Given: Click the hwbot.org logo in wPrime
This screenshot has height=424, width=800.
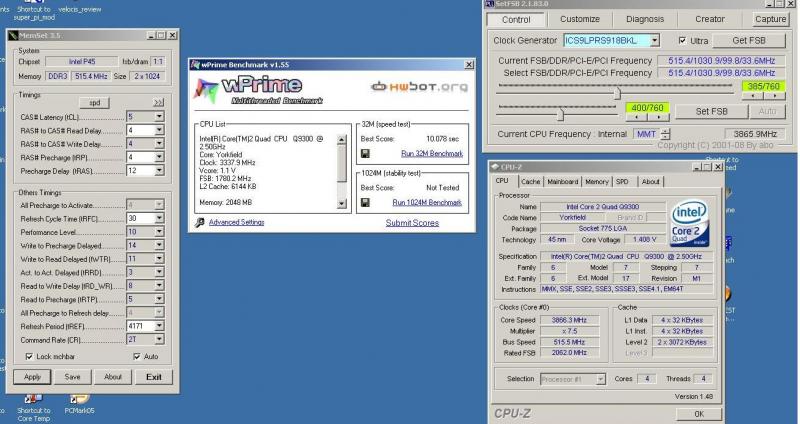Looking at the screenshot, I should click(419, 87).
